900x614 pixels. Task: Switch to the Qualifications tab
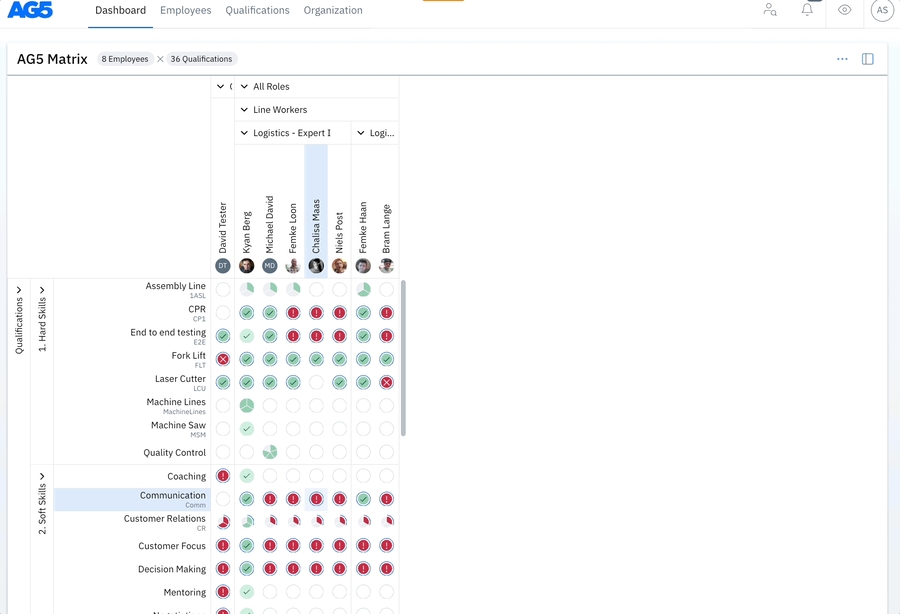257,11
